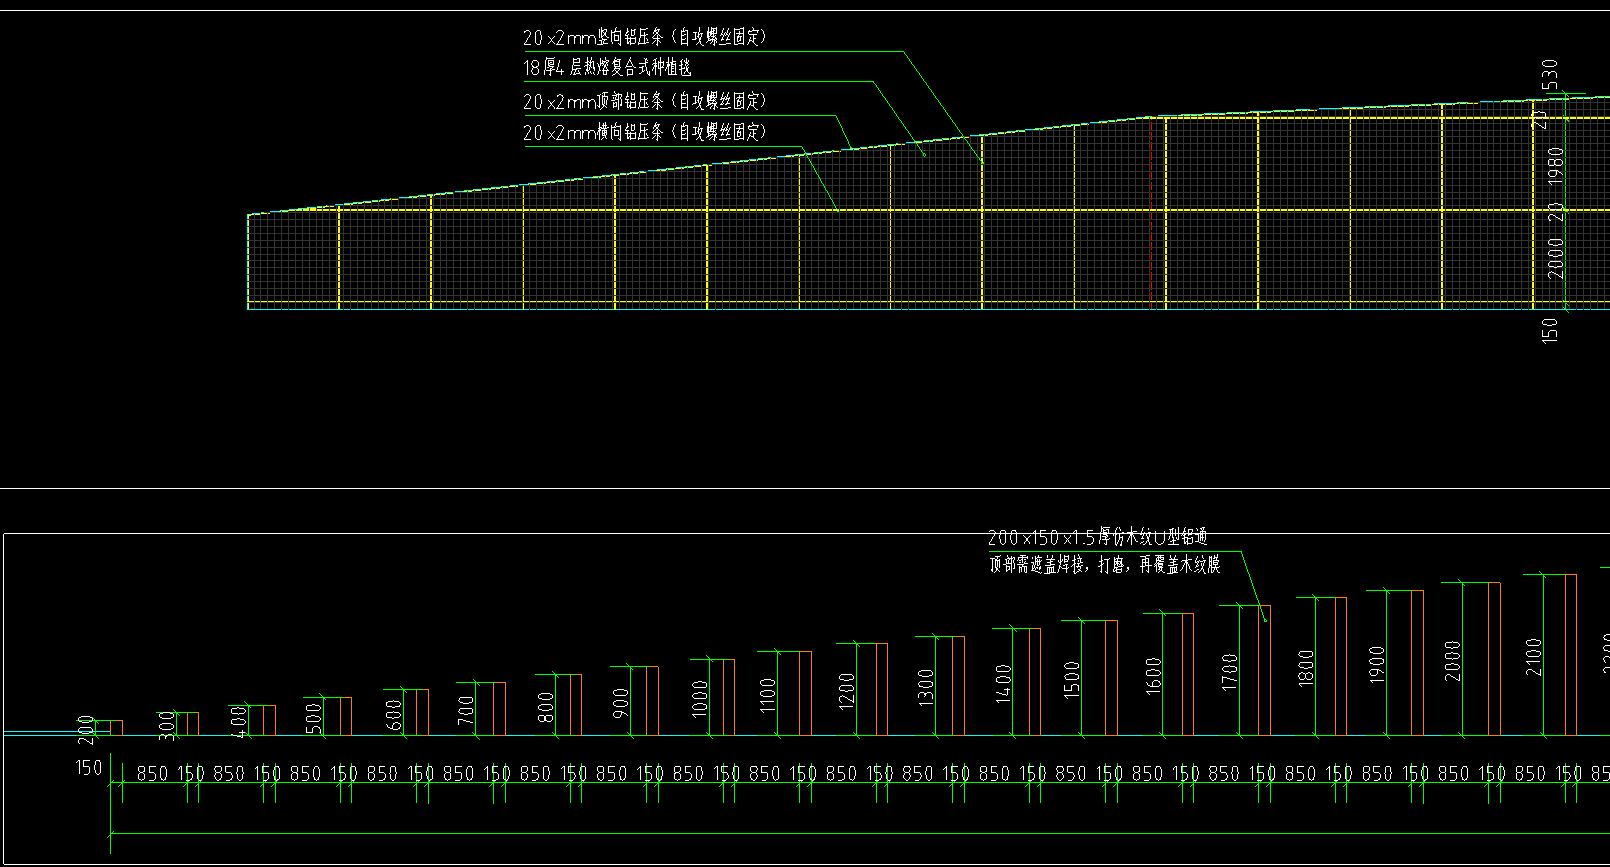This screenshot has width=1610, height=867.
Task: Select the 1700 height dimension text
Action: (1229, 672)
